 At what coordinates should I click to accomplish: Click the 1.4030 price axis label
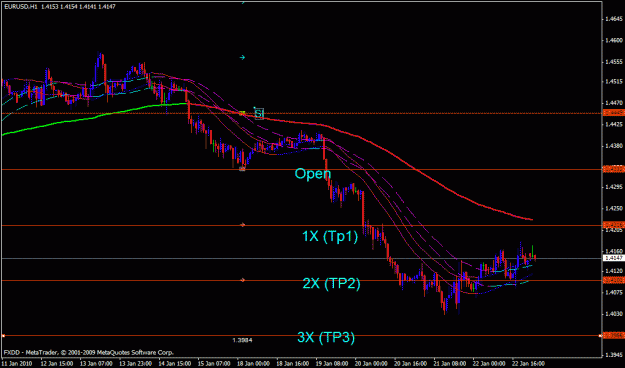pyautogui.click(x=614, y=313)
